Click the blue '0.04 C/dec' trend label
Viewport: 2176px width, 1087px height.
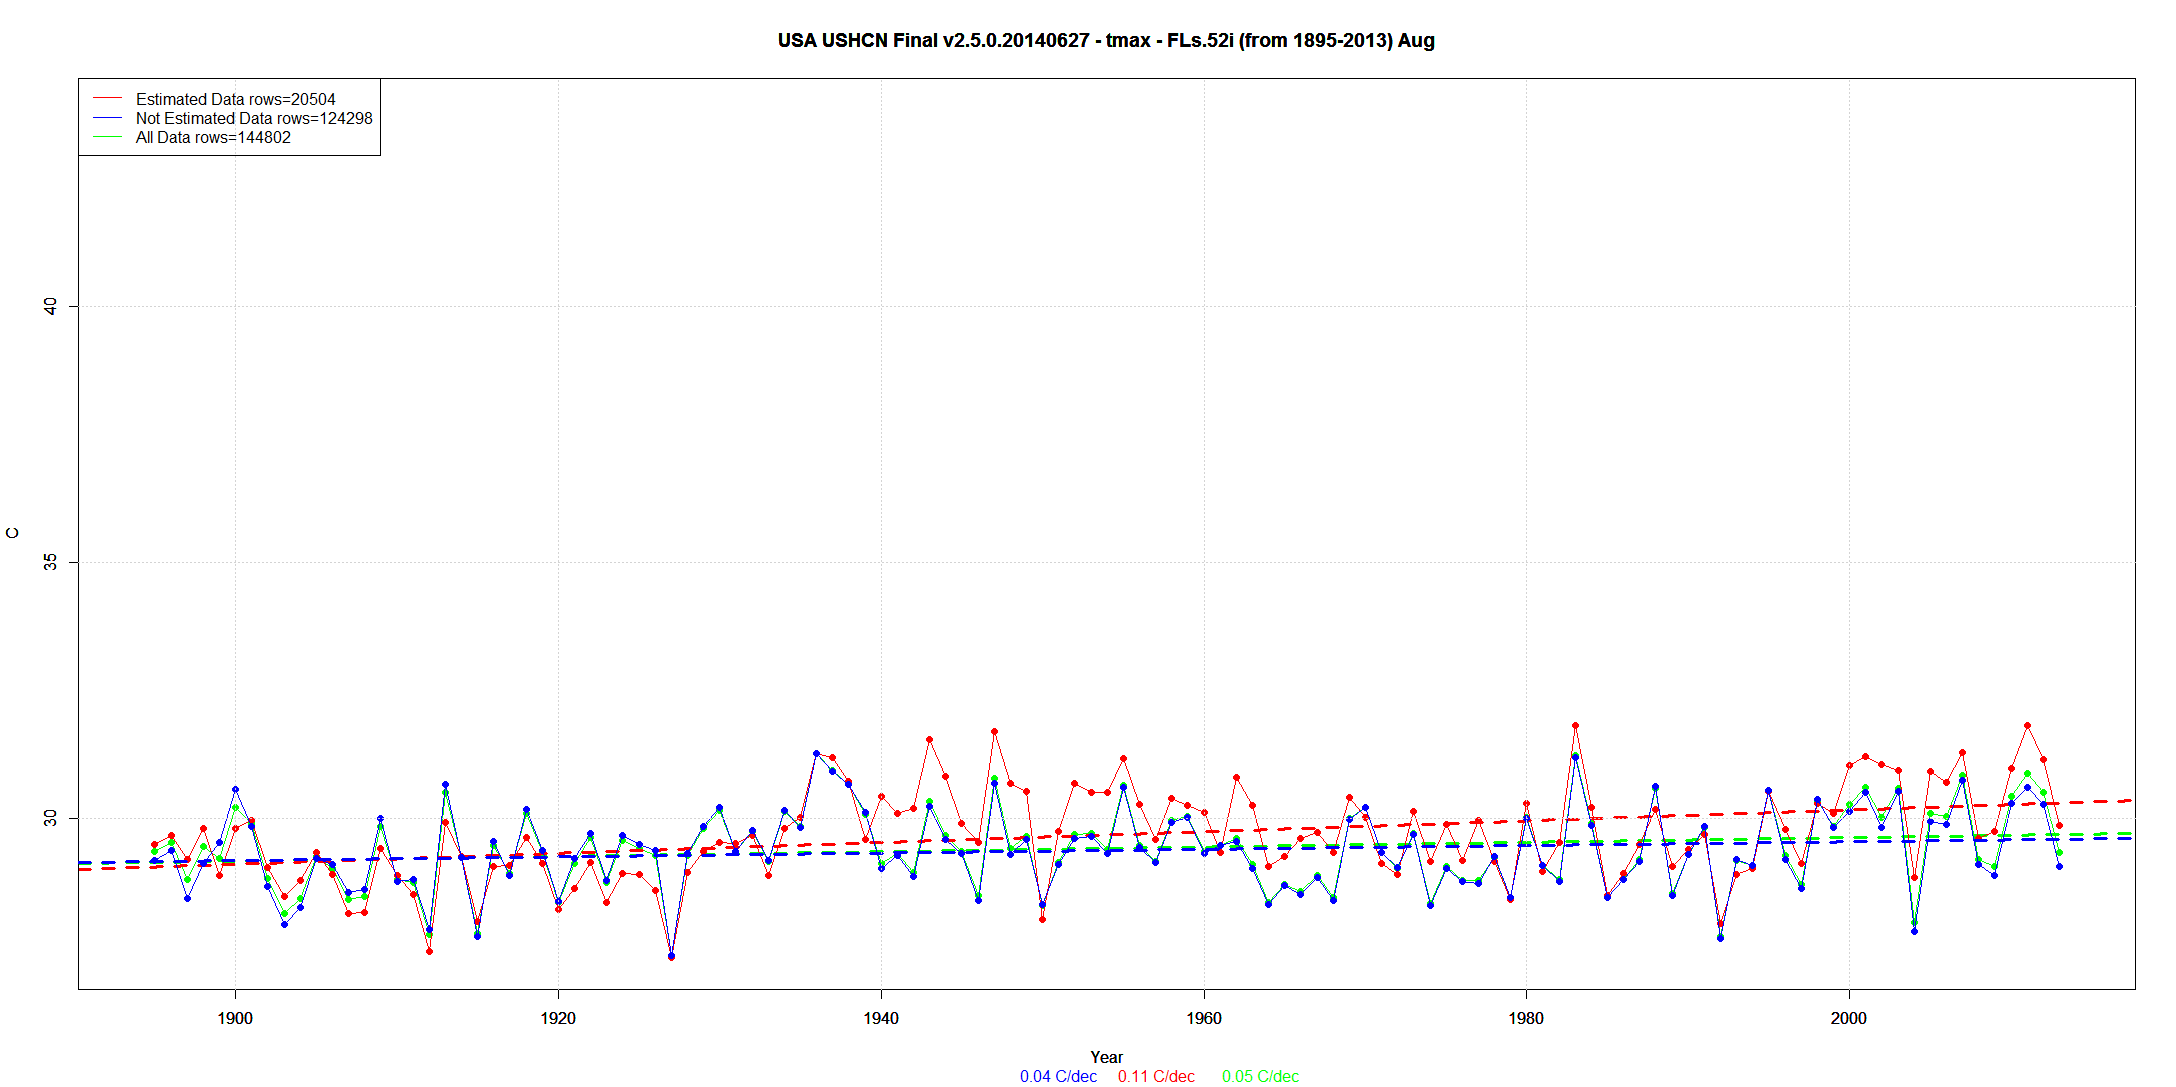(x=1058, y=1076)
